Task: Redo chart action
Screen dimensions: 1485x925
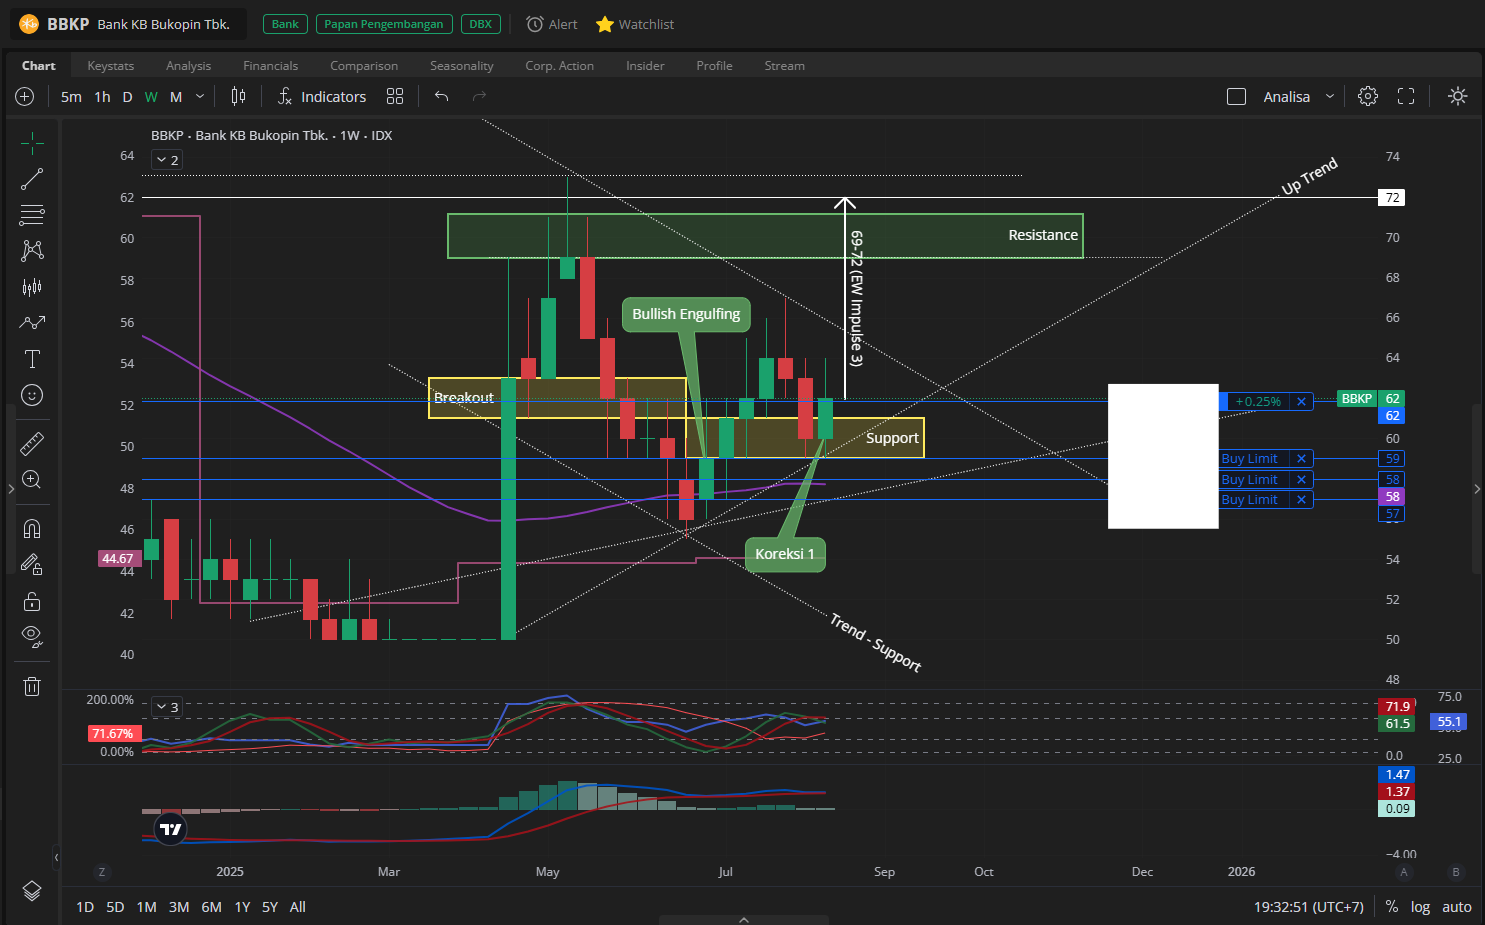Action: 479,96
